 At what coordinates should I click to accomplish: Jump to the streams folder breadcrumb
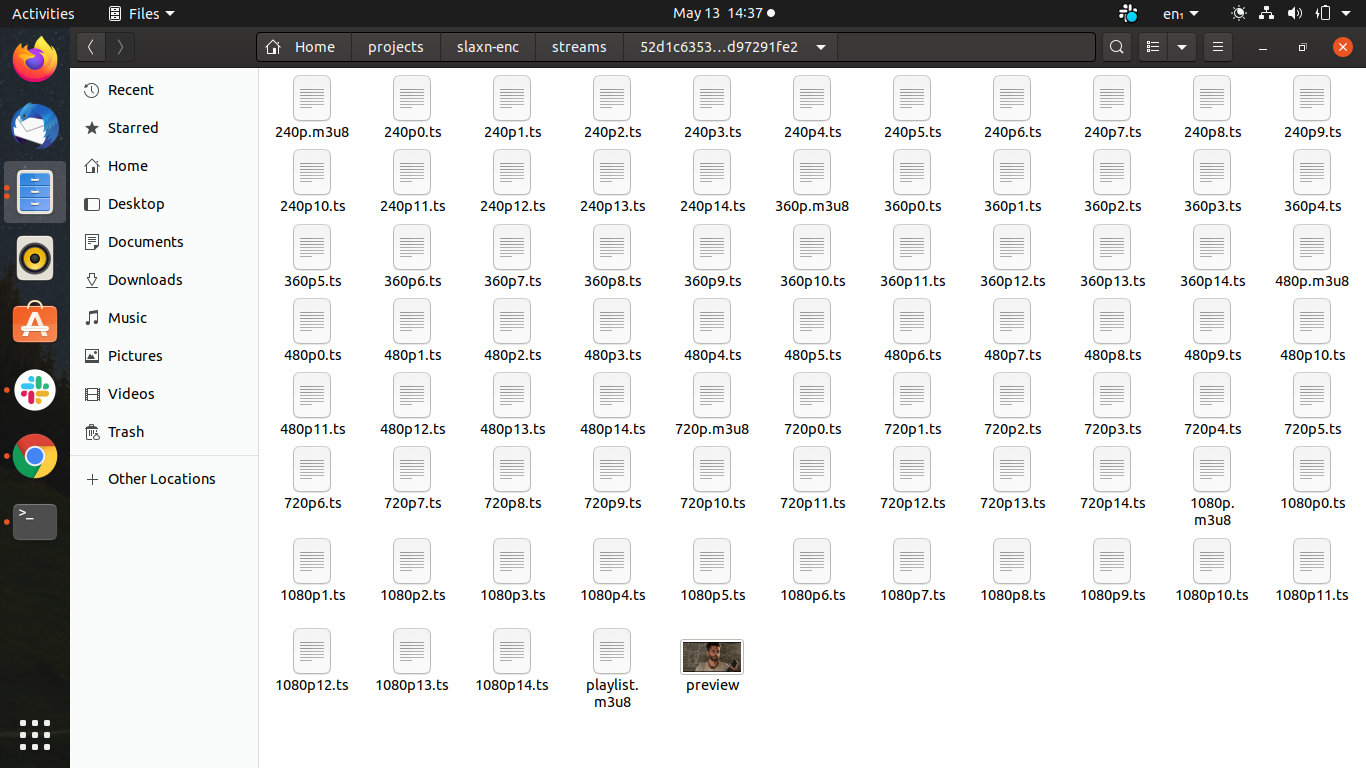(579, 47)
